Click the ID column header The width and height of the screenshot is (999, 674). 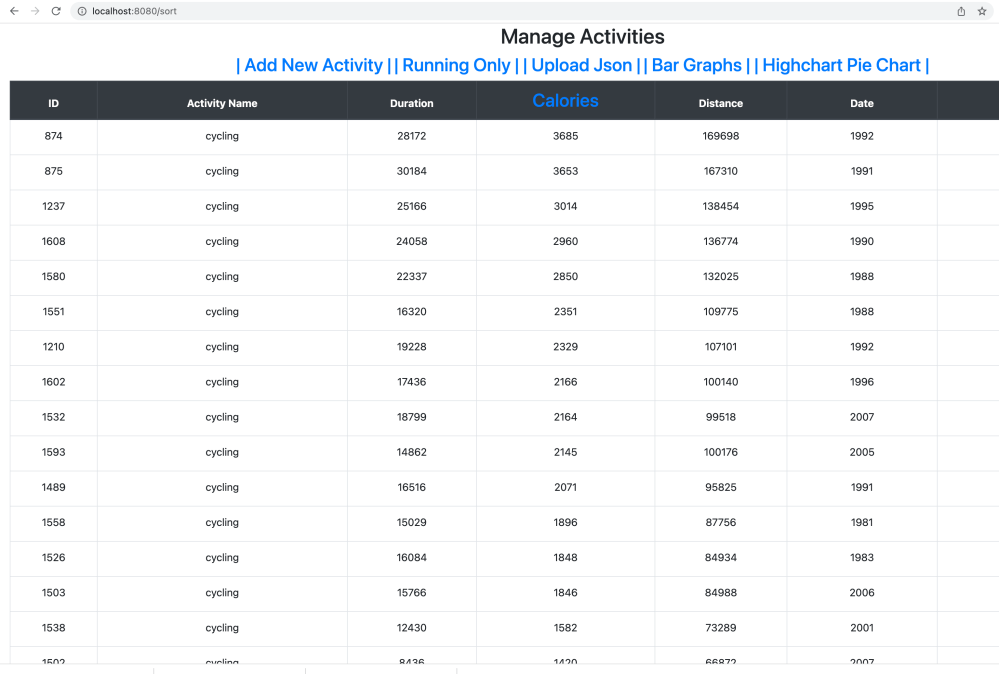point(54,103)
